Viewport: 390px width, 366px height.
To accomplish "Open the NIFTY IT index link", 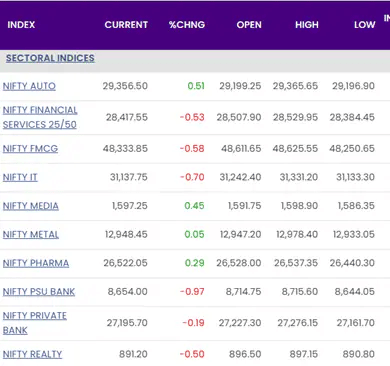I will (20, 177).
